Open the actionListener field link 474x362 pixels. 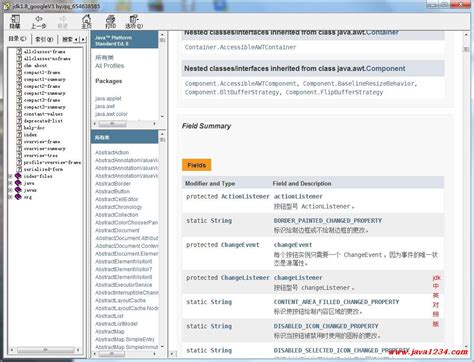tap(298, 197)
